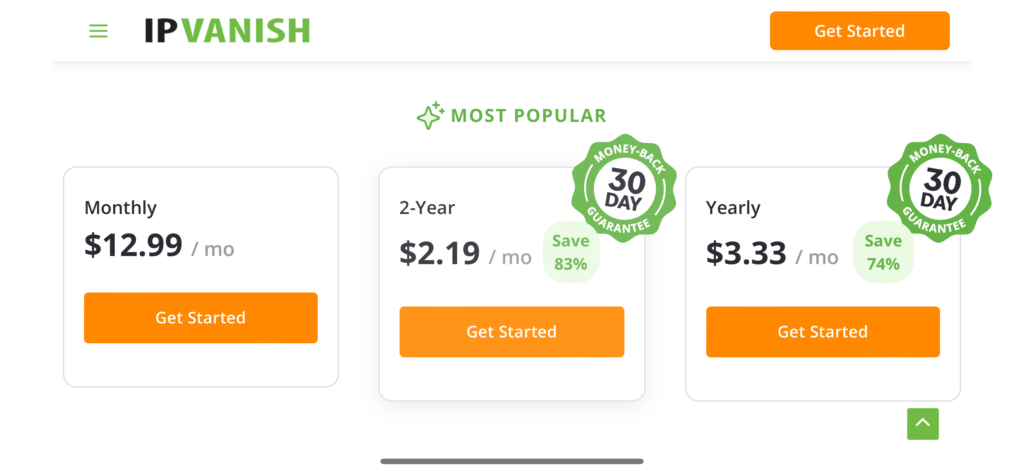
Task: Click the MOST POPULAR label text
Action: (x=529, y=116)
